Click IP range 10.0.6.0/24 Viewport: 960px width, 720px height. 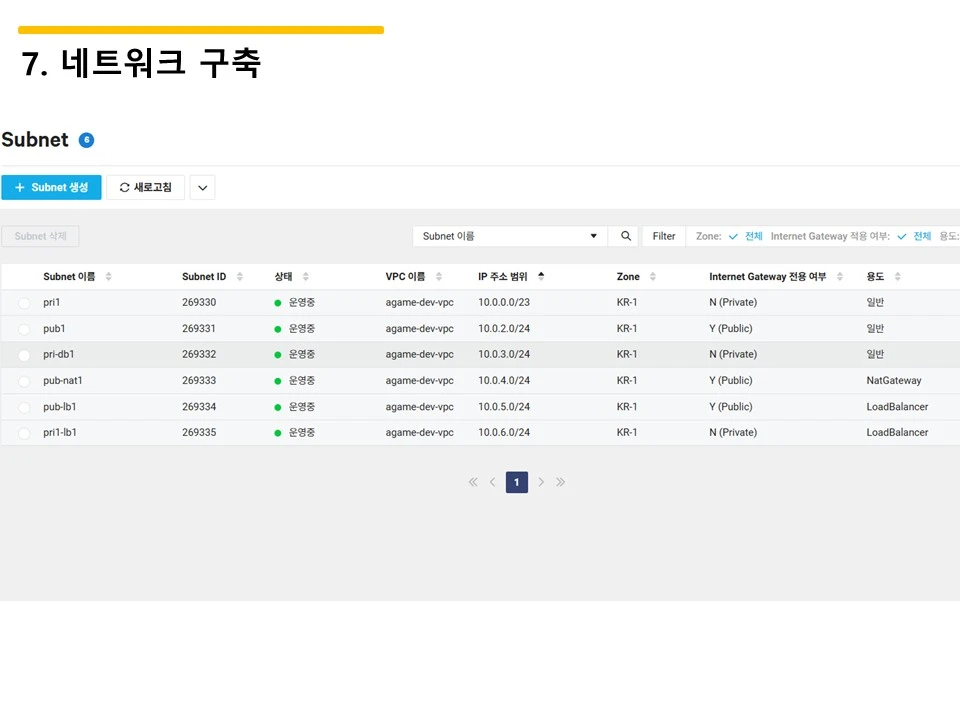[504, 433]
